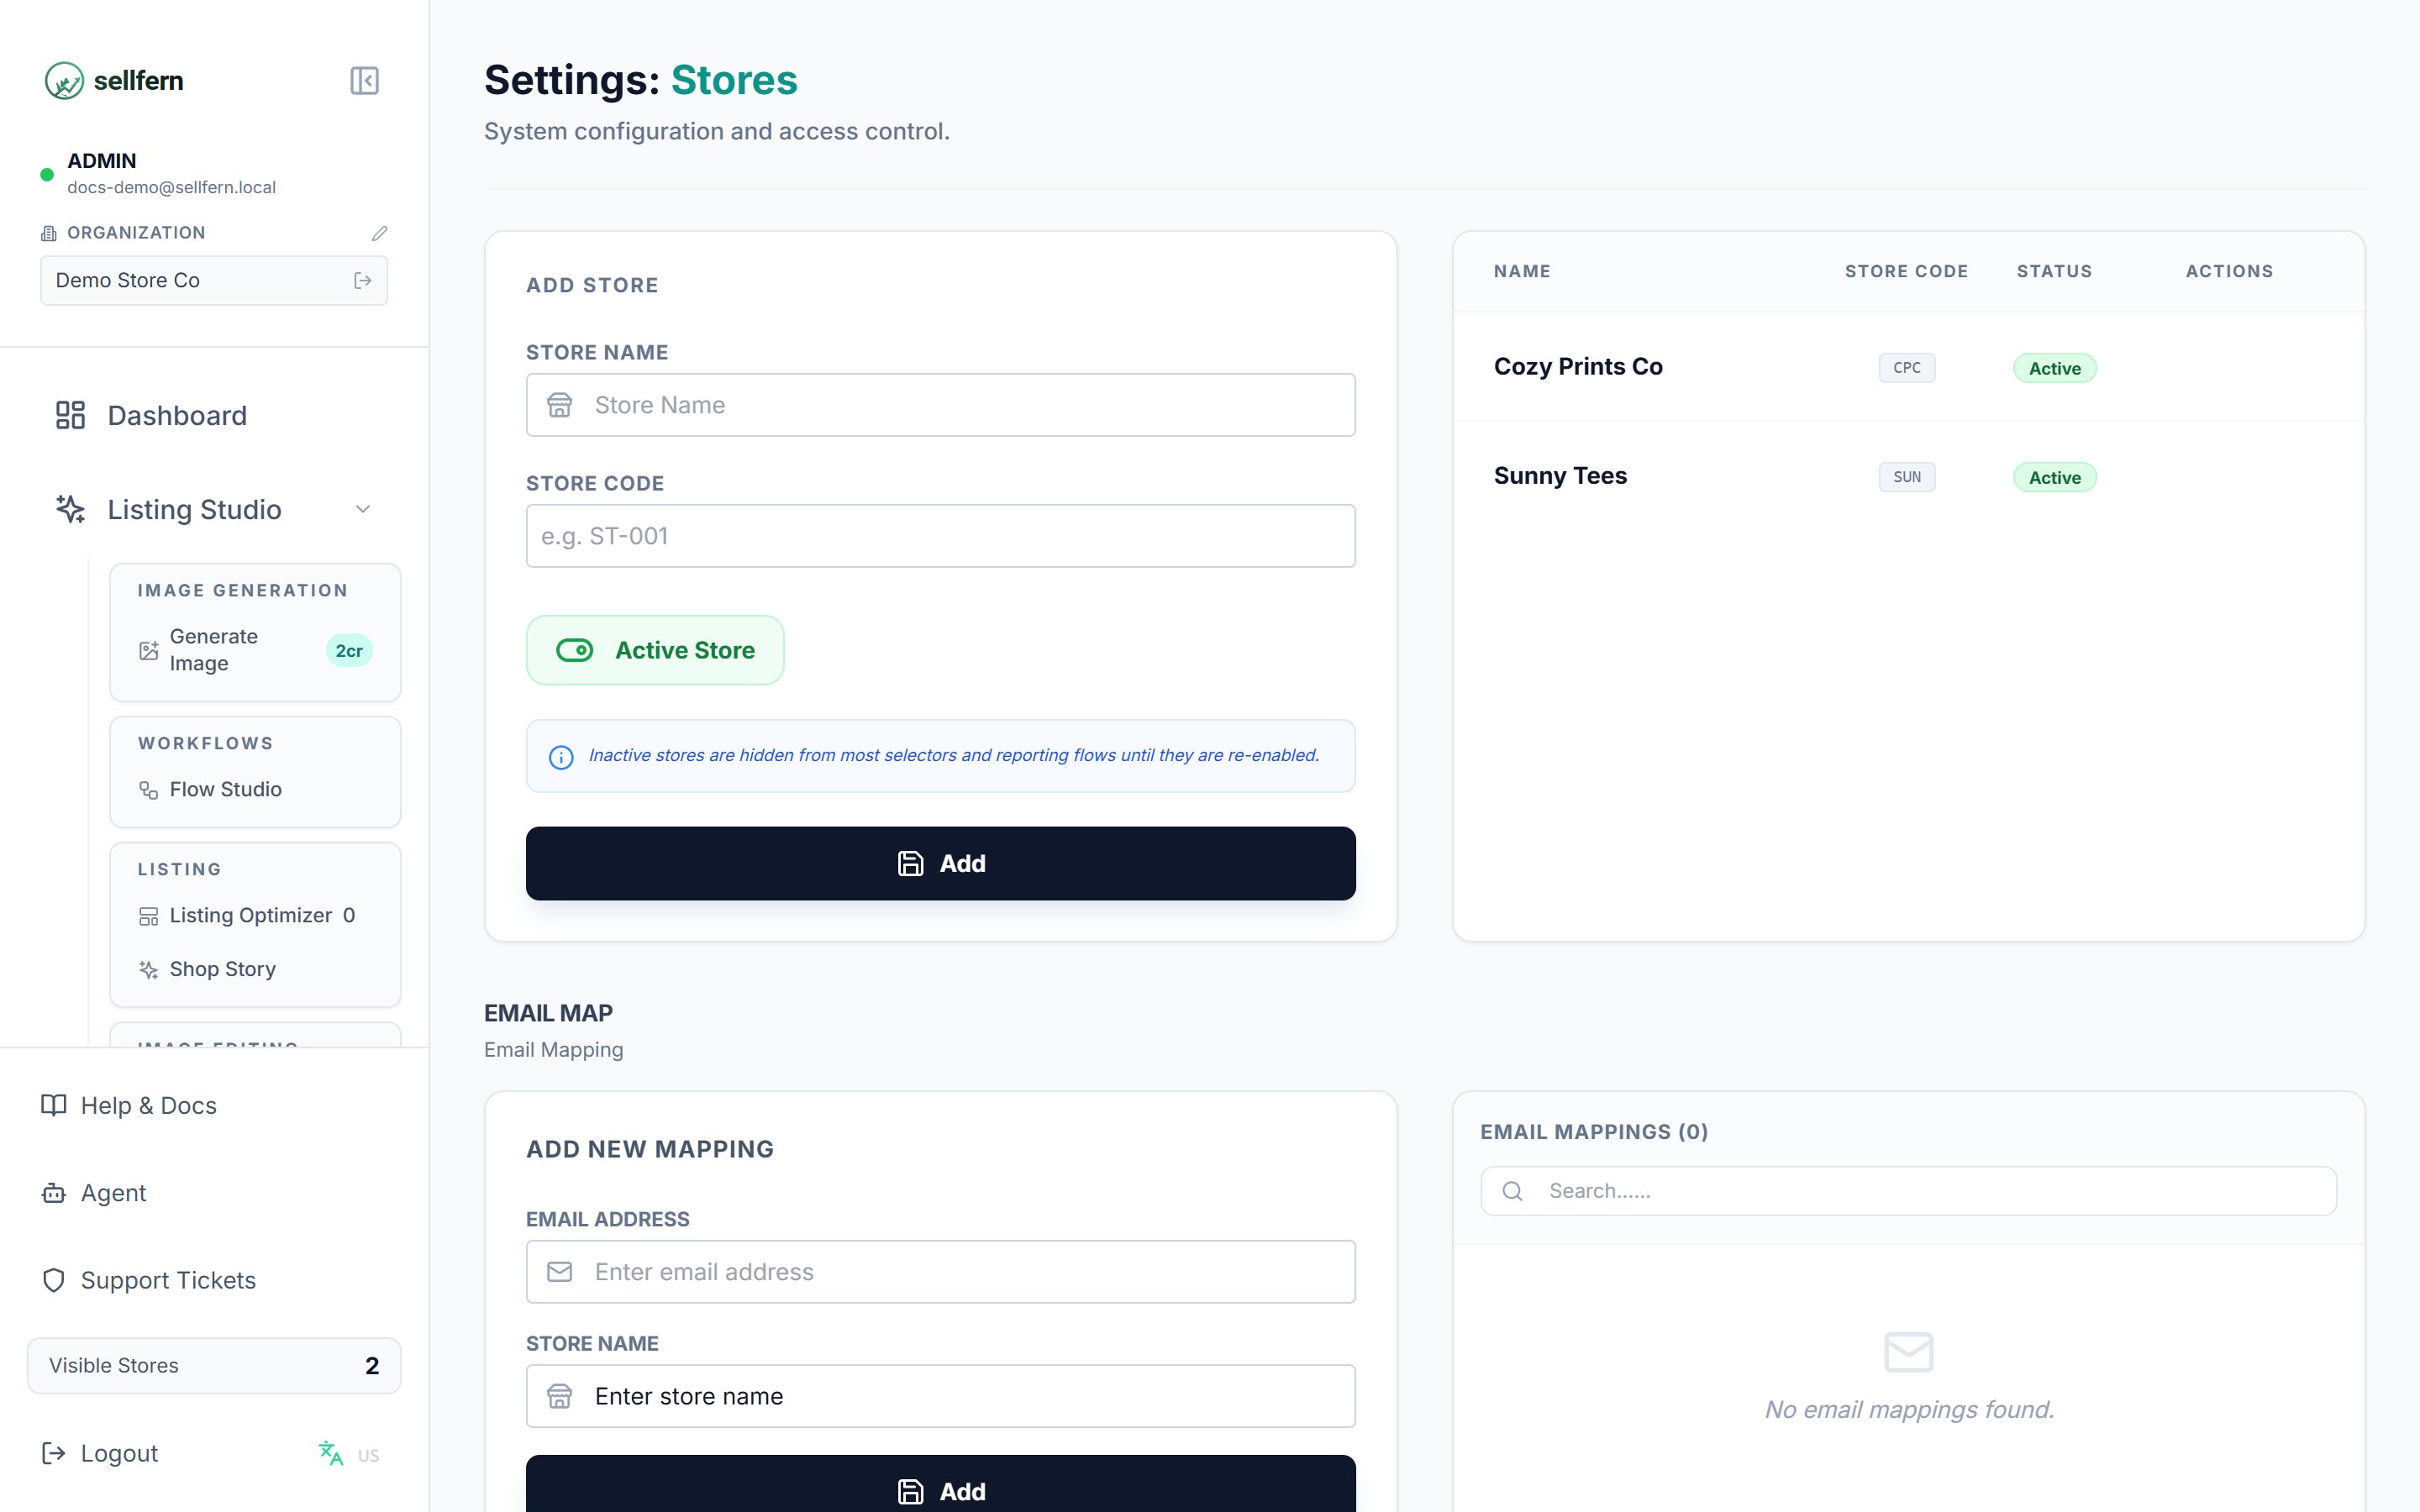The image size is (2420, 1512).
Task: Click Add button in Add Store form
Action: coord(941,863)
